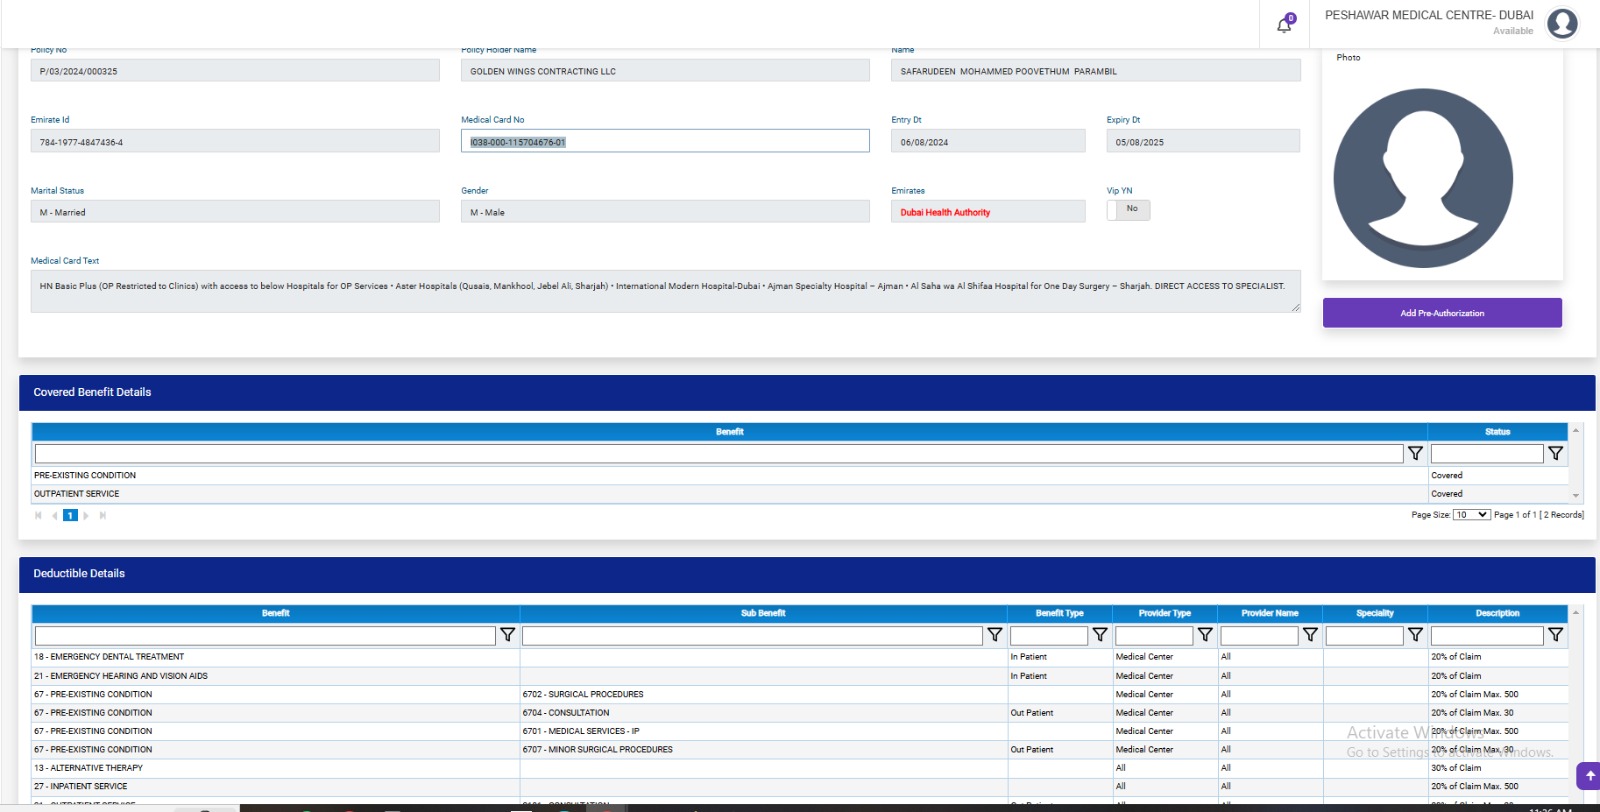Viewport: 1600px width, 812px height.
Task: Jump to last page in benefit pager
Action: (x=102, y=516)
